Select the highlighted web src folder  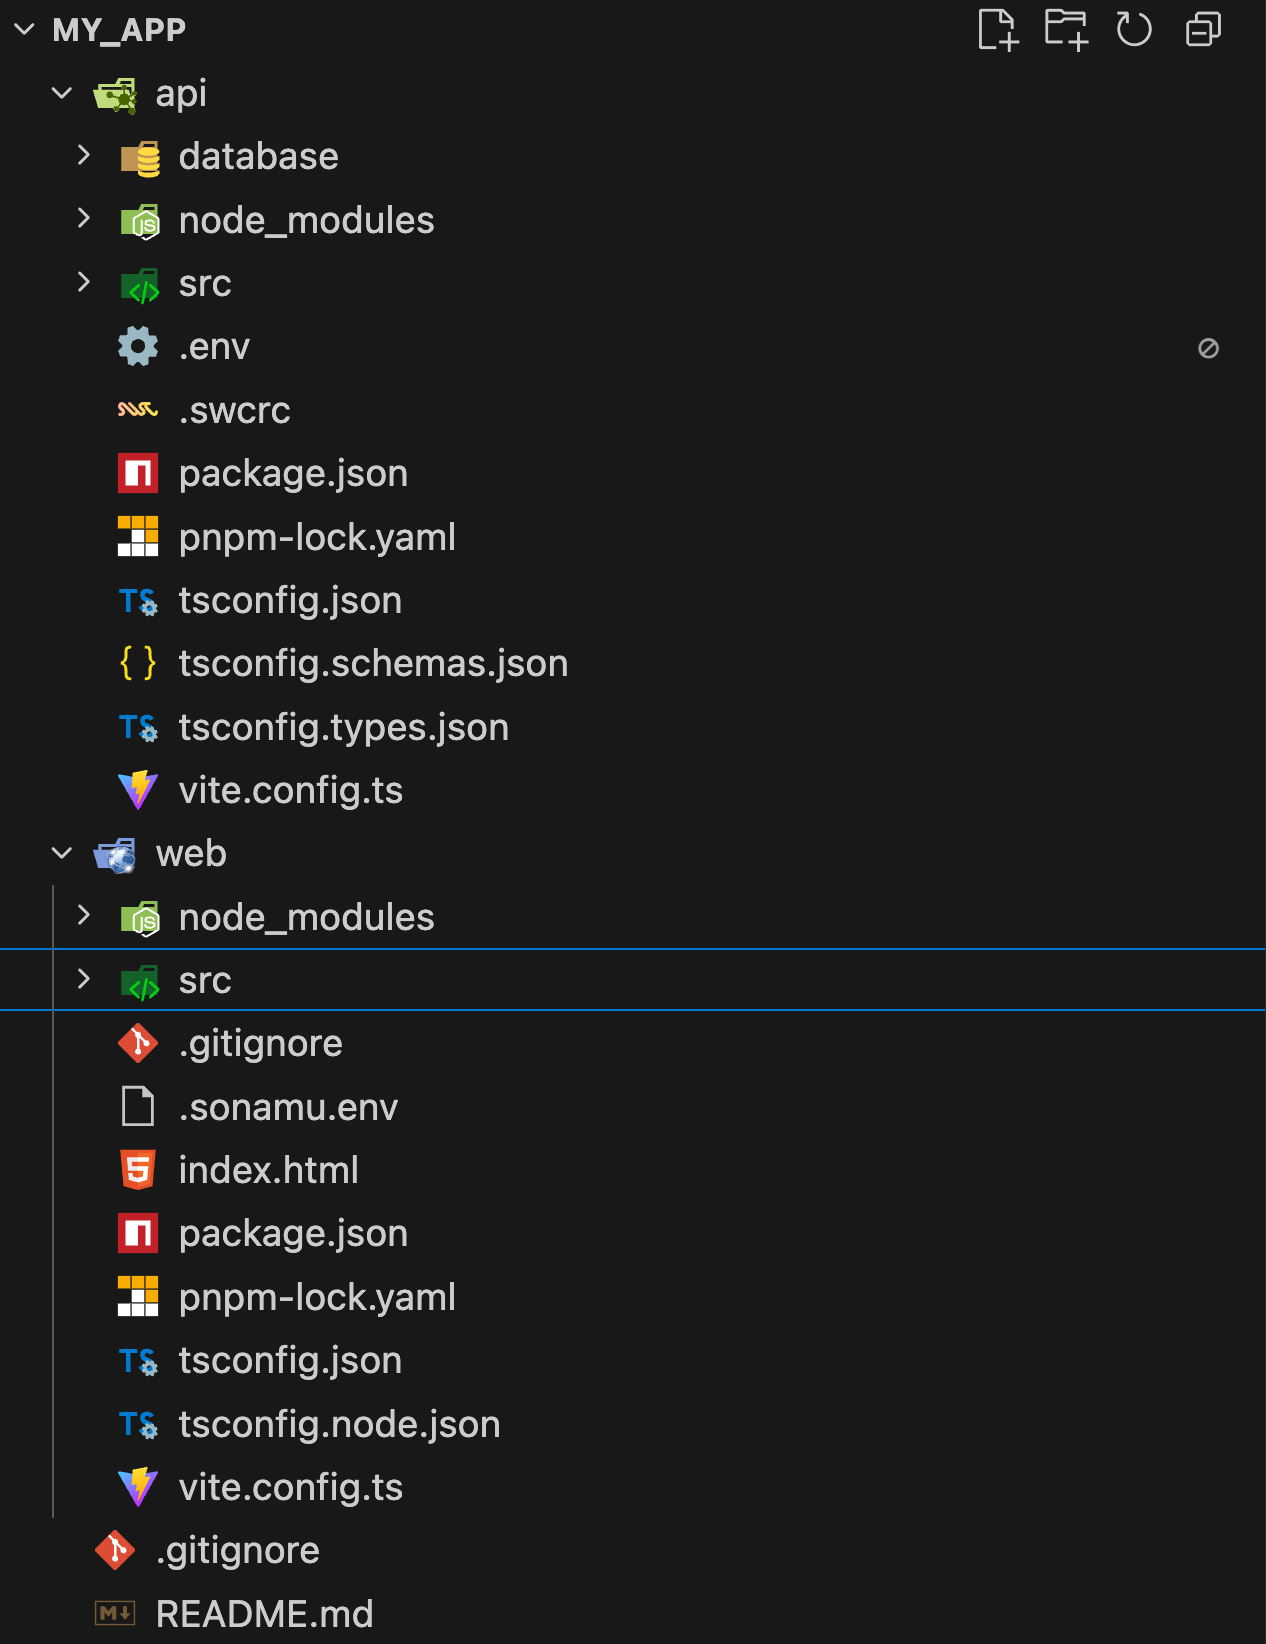pyautogui.click(x=632, y=980)
